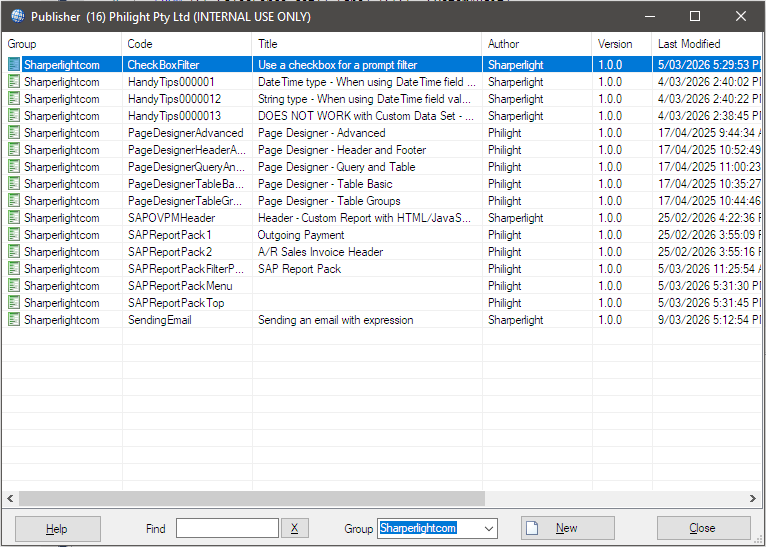This screenshot has height=547, width=766.
Task: Click the '17/04/2025 9:44:34' modified date
Action: (709, 133)
